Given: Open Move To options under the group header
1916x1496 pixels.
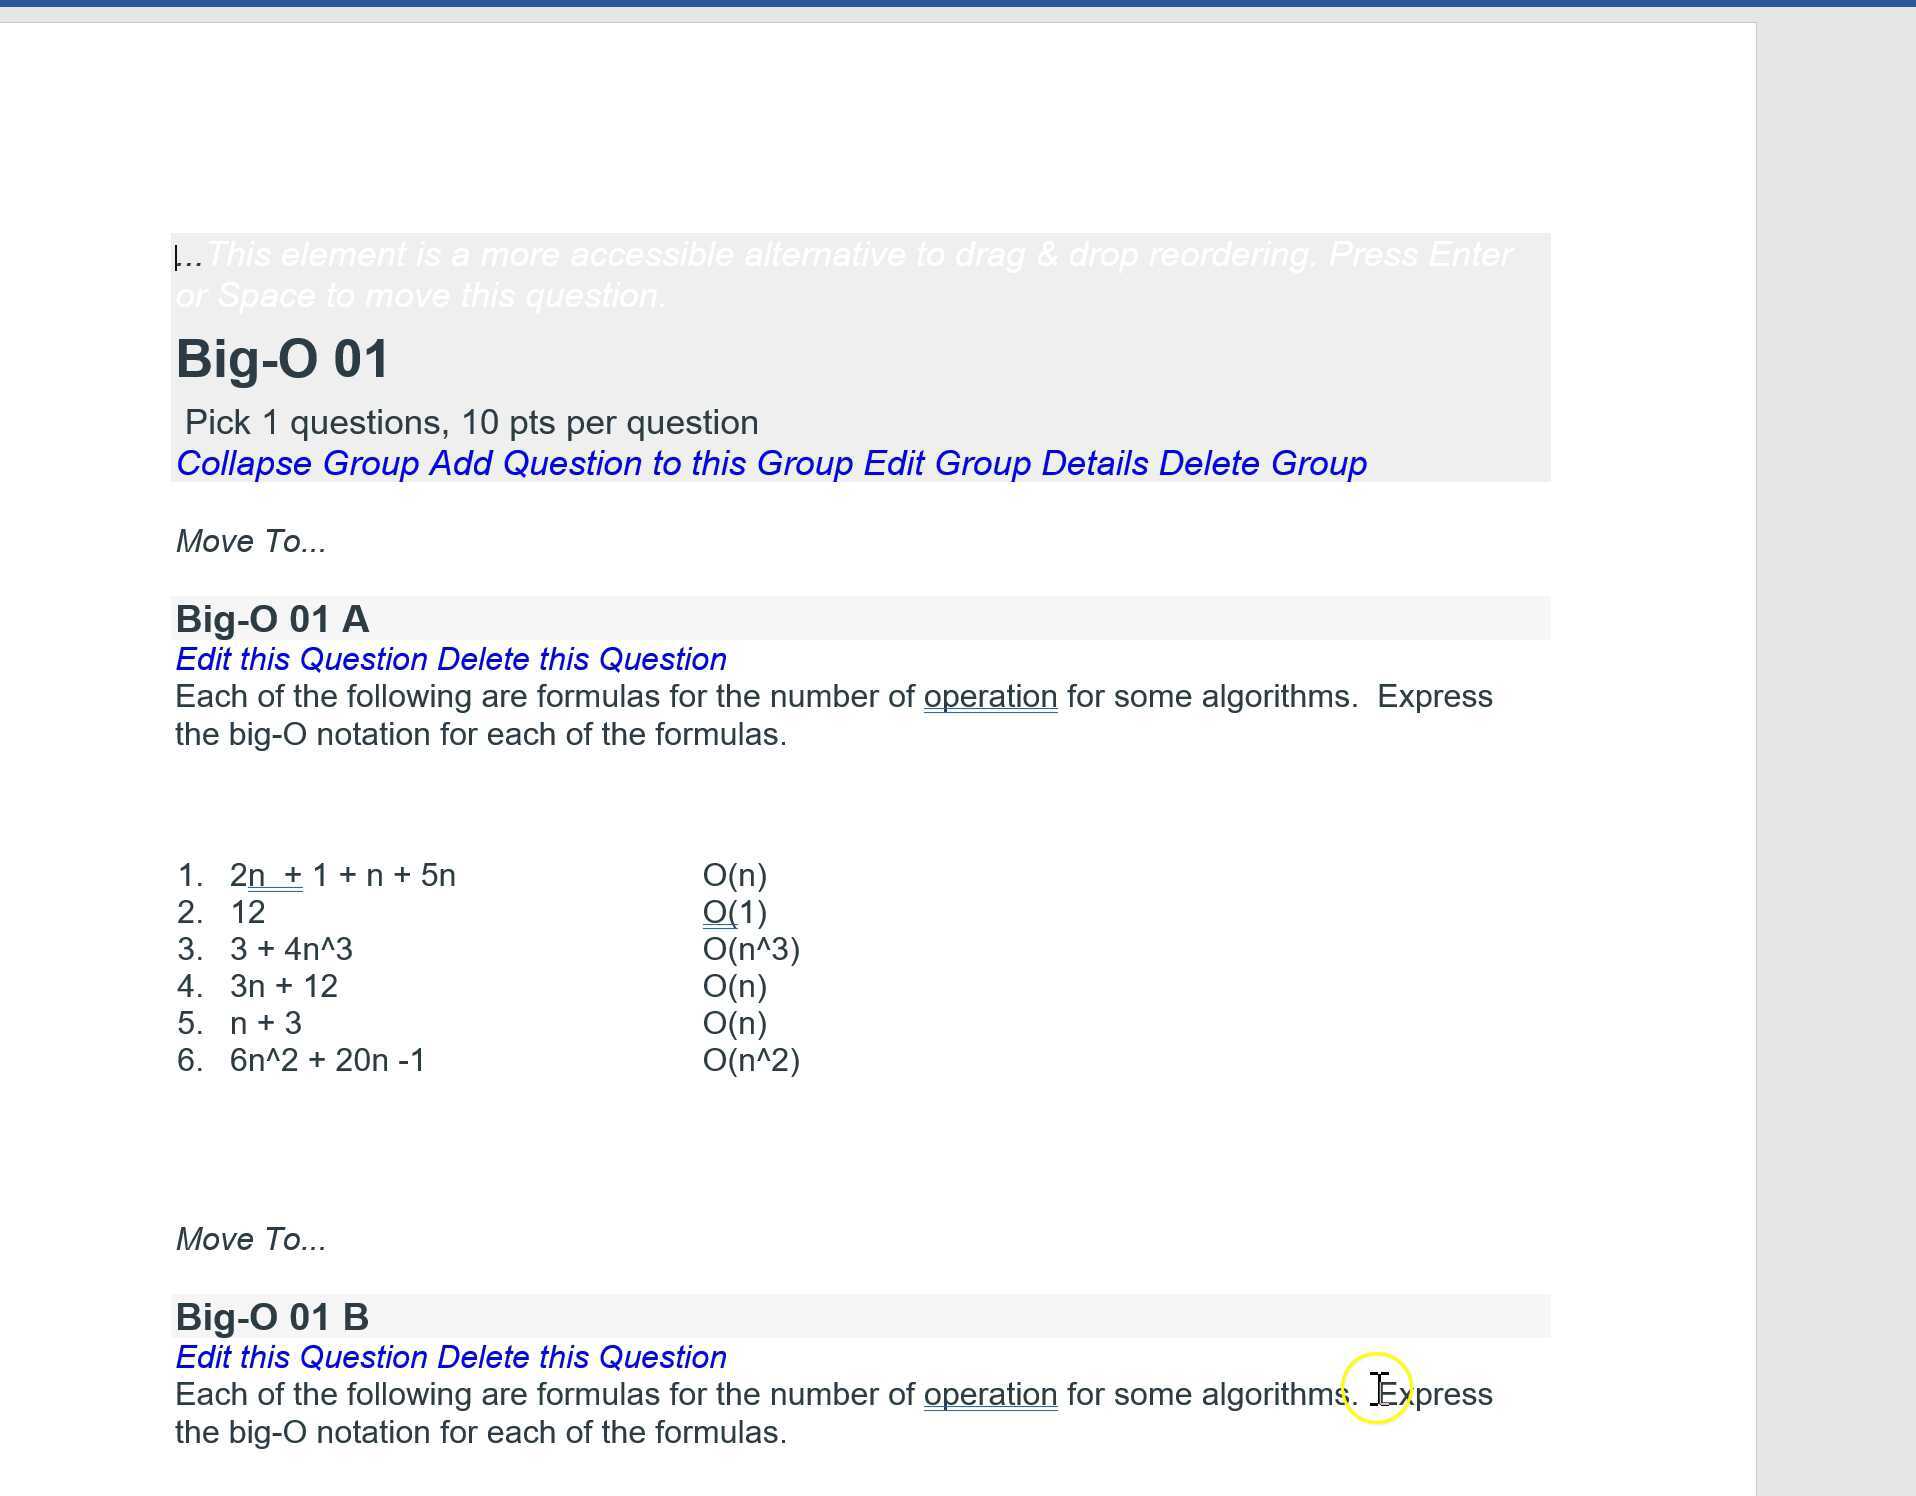Looking at the screenshot, I should [251, 541].
